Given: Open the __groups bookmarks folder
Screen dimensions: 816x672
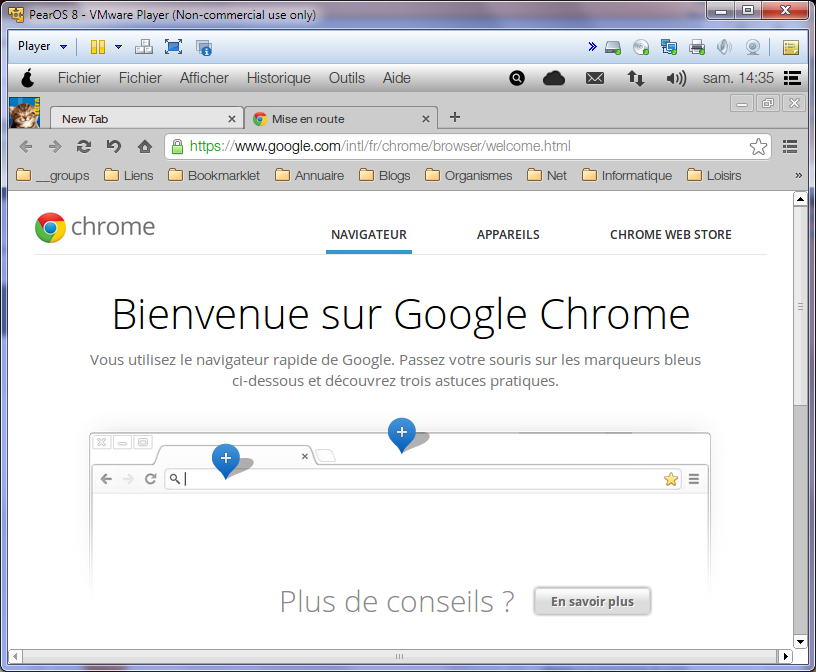Looking at the screenshot, I should point(53,175).
